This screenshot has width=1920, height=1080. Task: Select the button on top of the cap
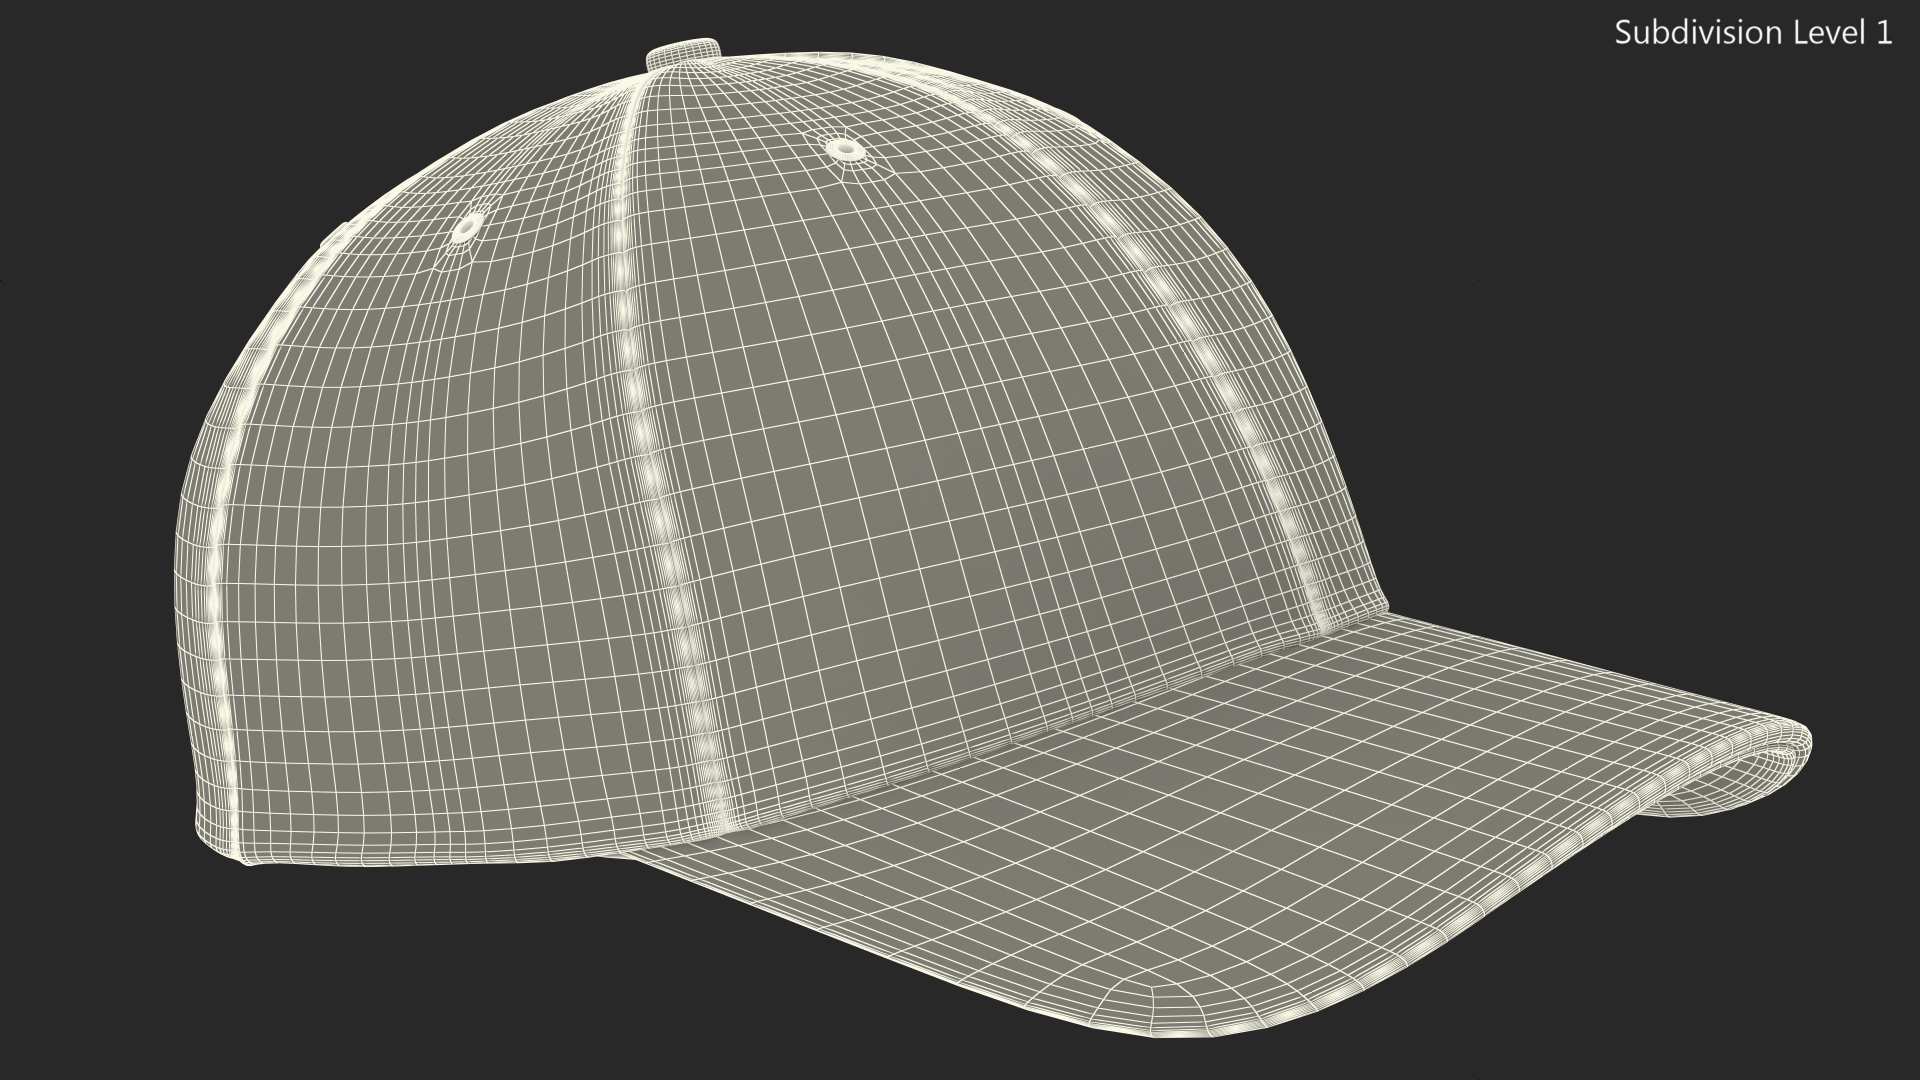pyautogui.click(x=684, y=54)
